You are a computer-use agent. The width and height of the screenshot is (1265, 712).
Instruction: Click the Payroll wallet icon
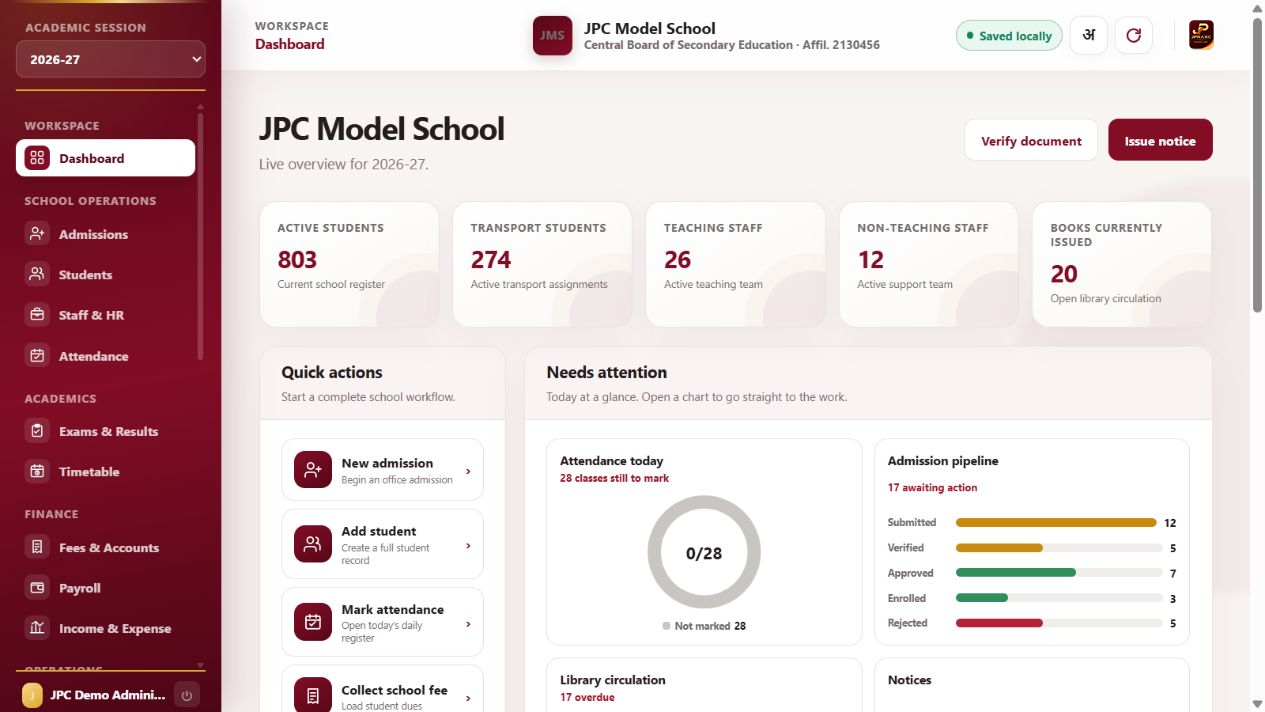(x=37, y=588)
